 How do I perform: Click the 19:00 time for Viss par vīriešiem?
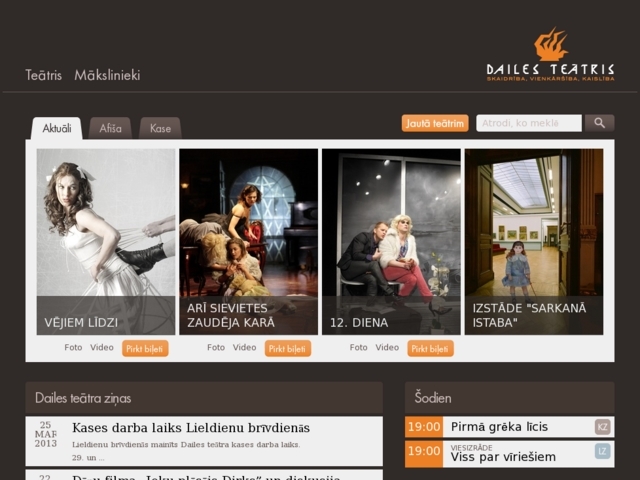[424, 453]
